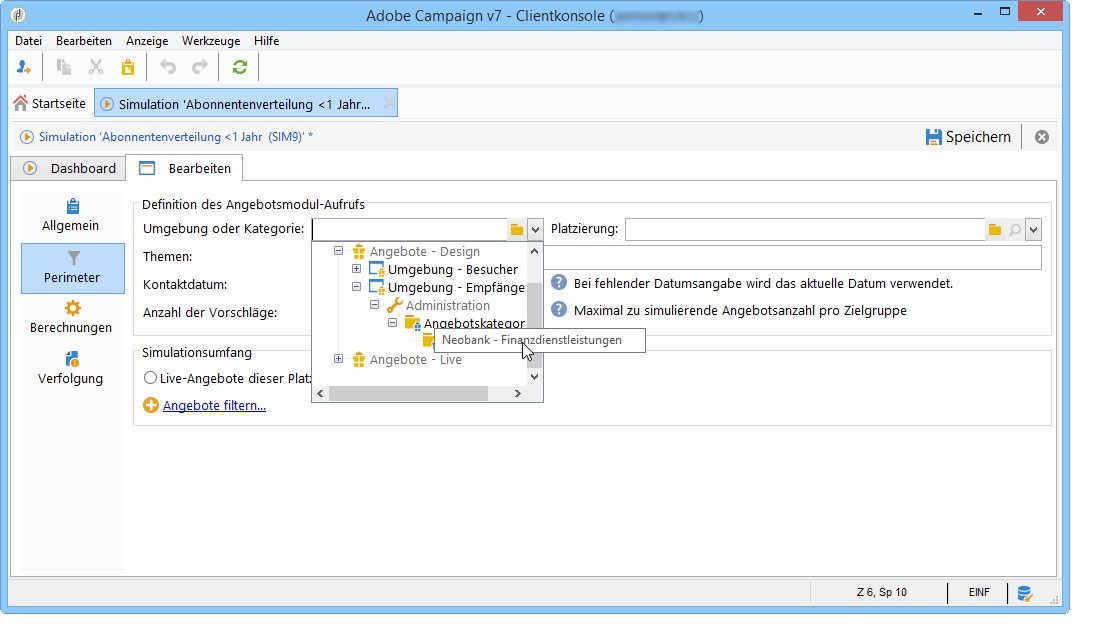
Task: Click folder icon next to Umgebung field
Action: point(517,229)
